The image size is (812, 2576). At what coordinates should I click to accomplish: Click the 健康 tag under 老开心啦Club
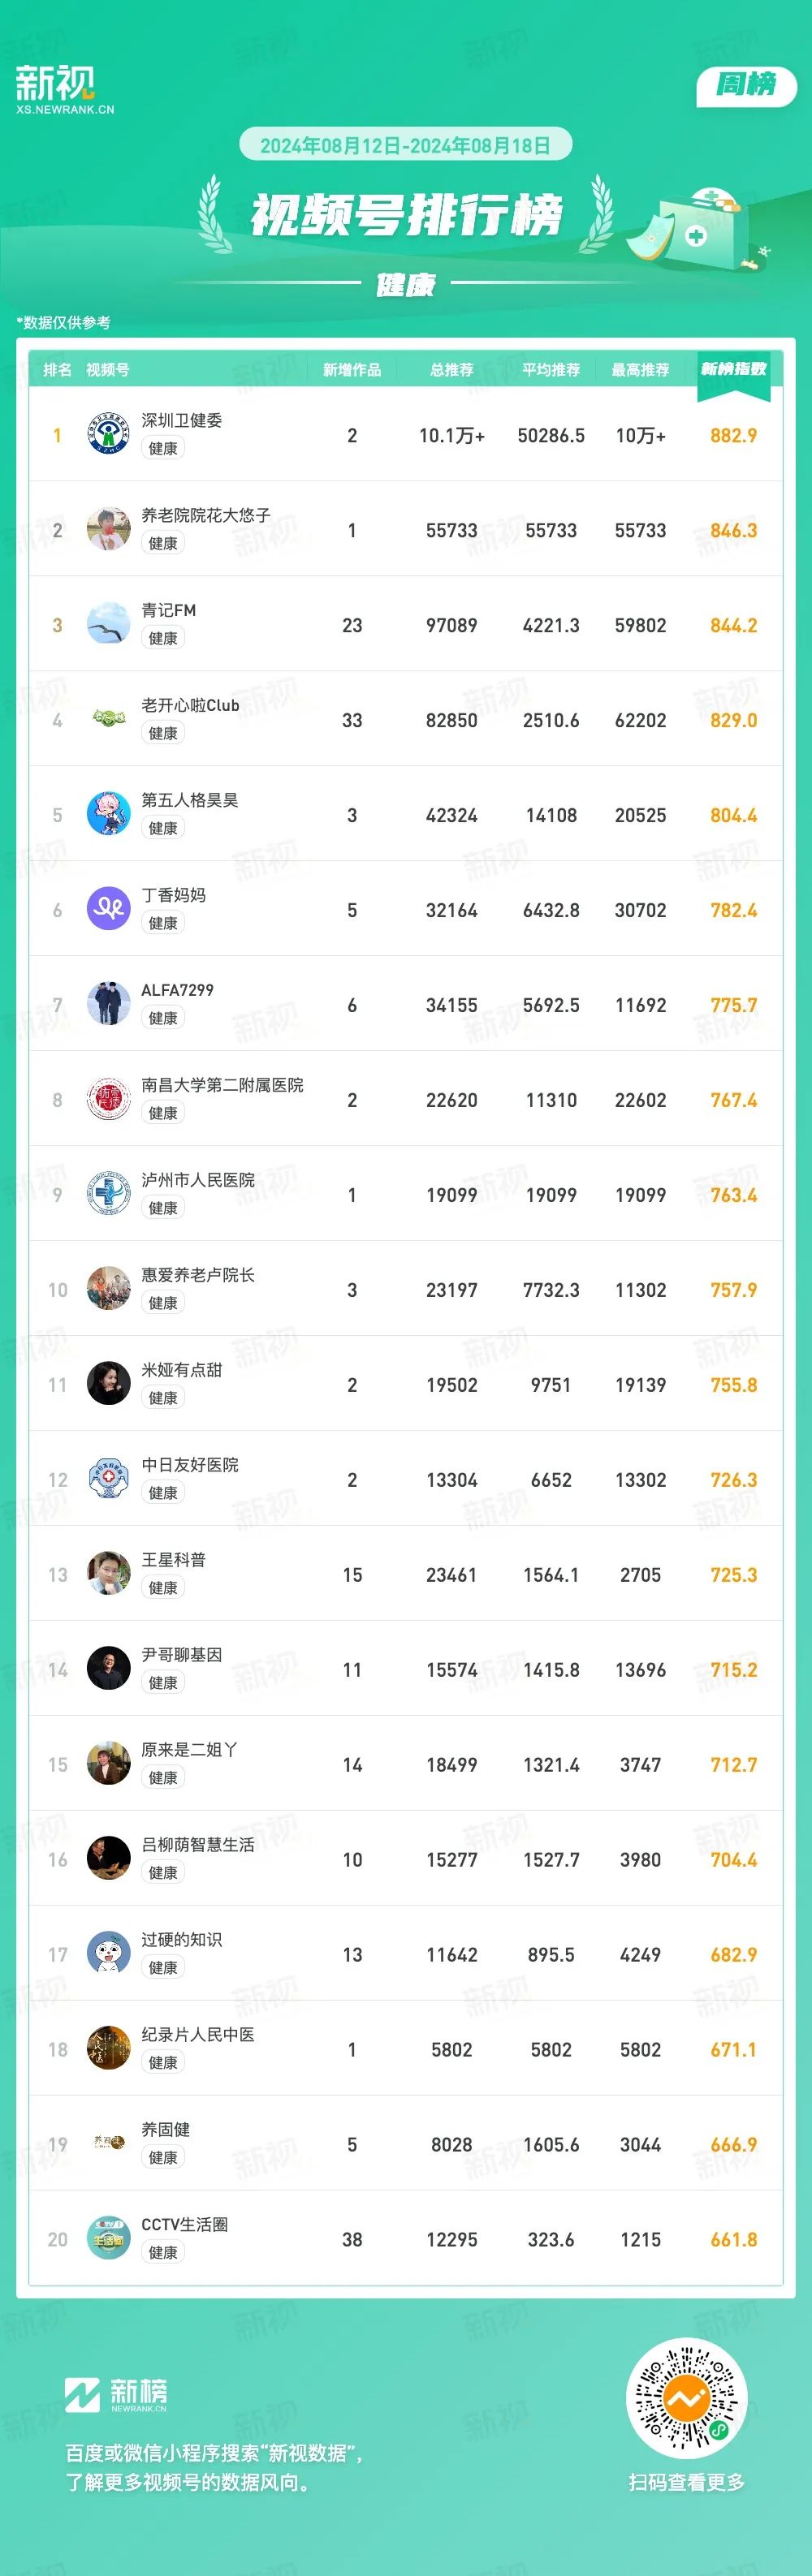click(163, 733)
